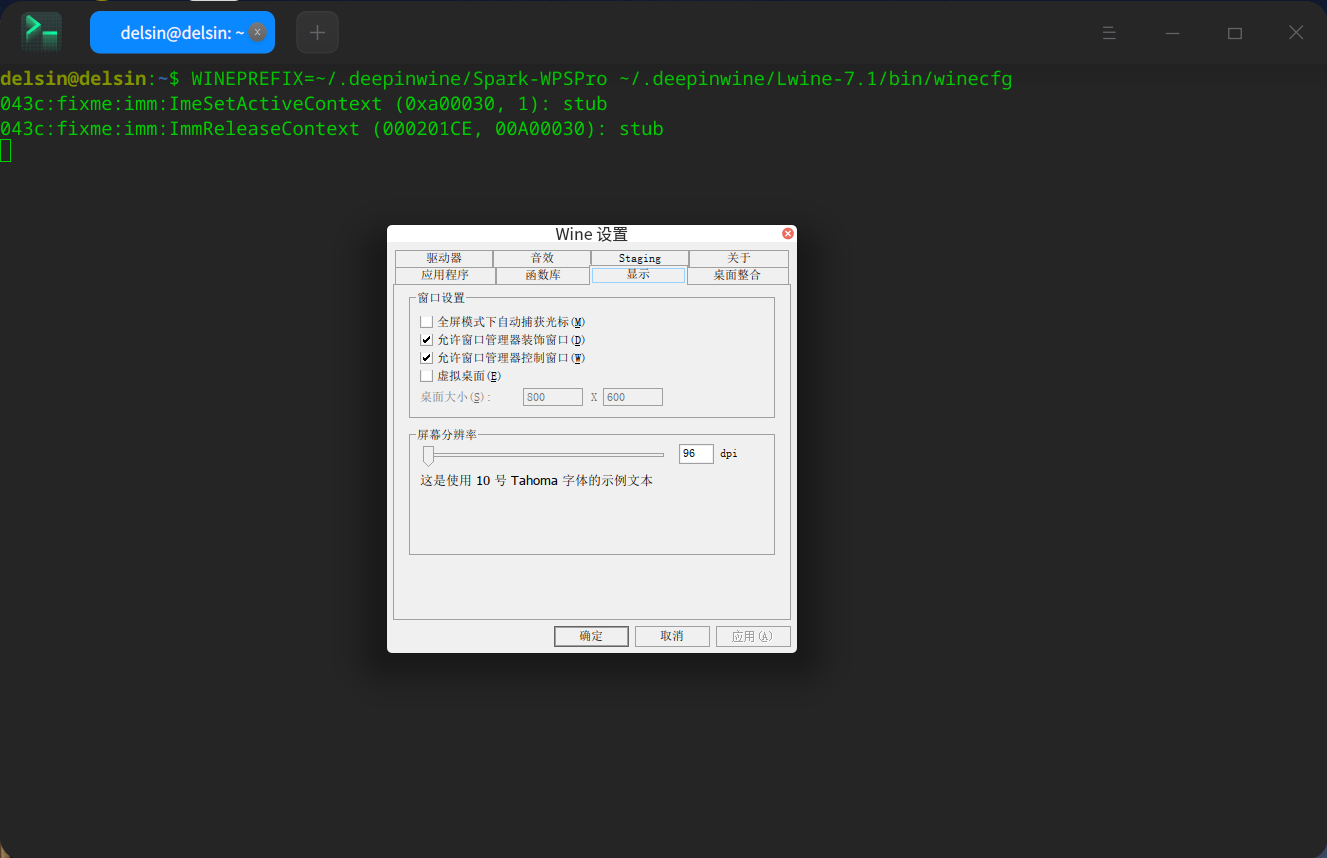
Task: Enable 全屏模式下自动捕获光标 option
Action: tap(426, 321)
